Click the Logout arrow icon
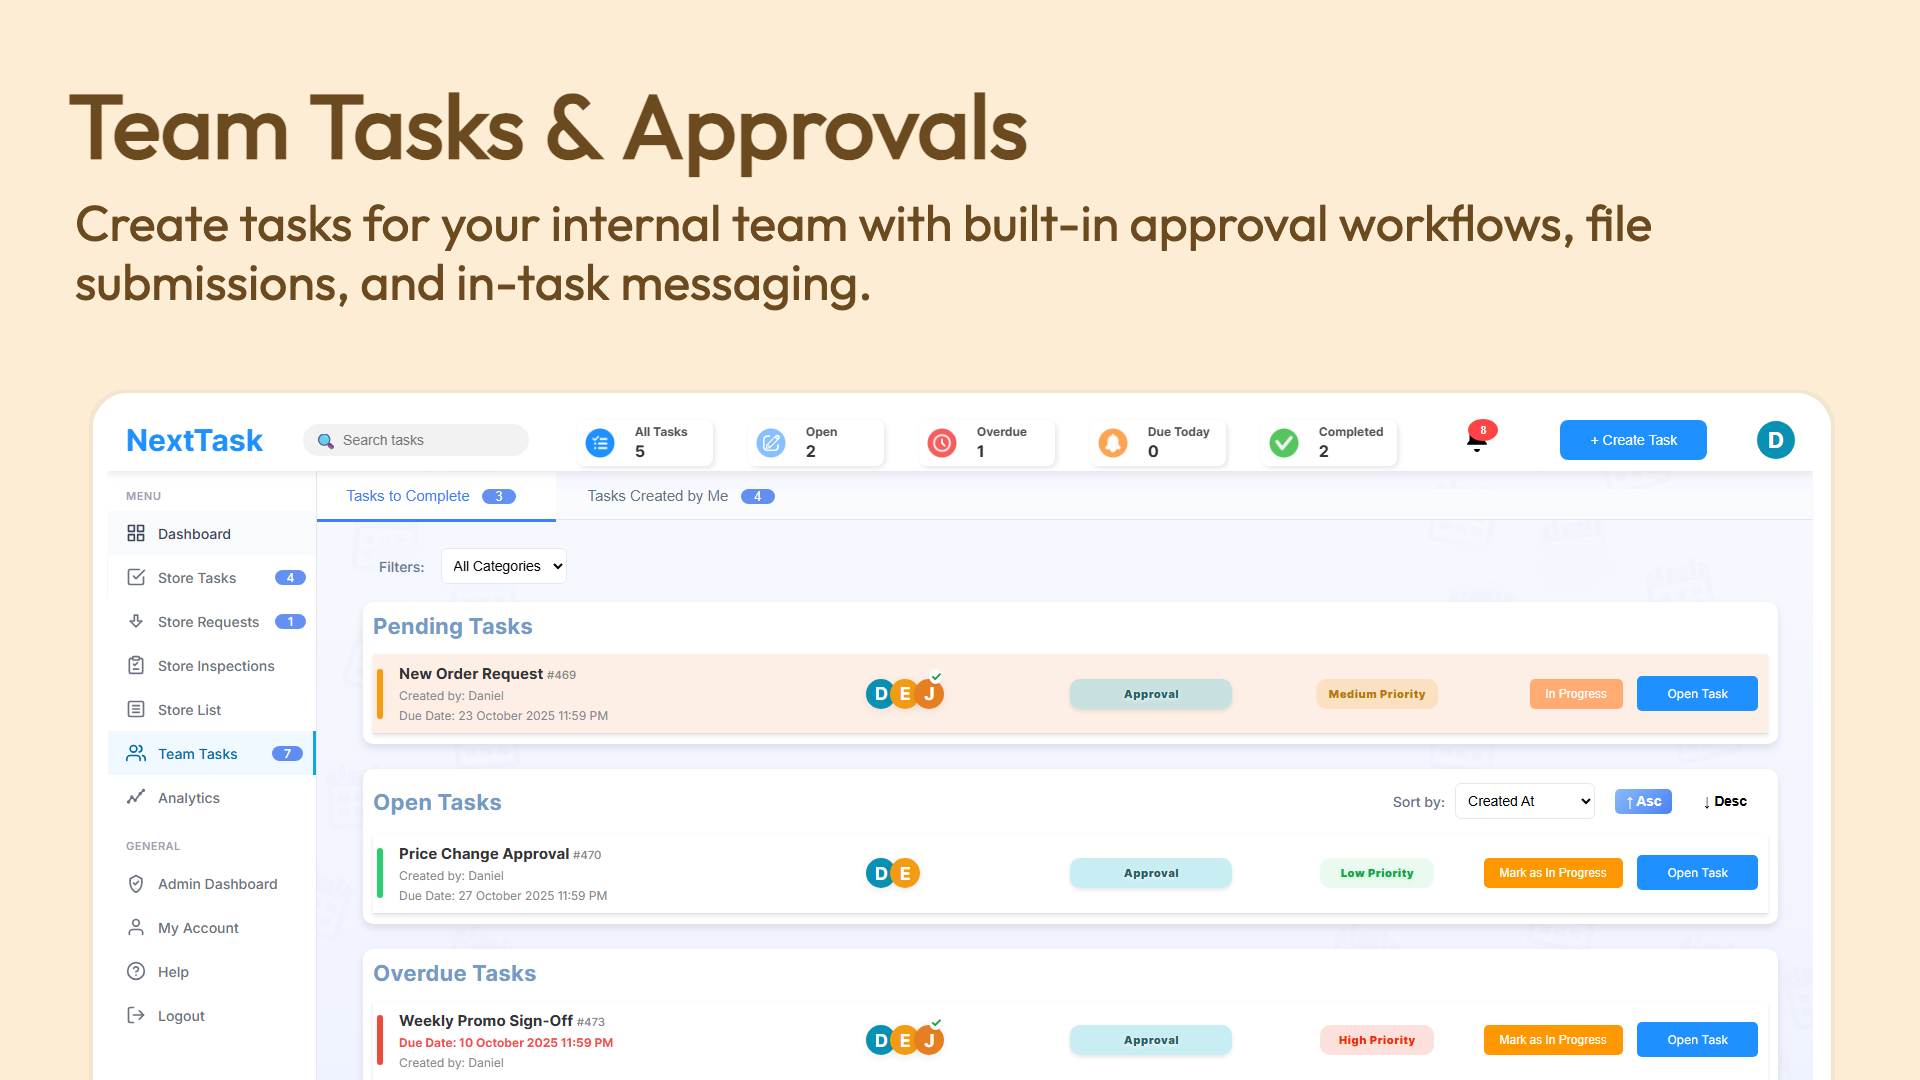The height and width of the screenshot is (1080, 1920). (x=136, y=1015)
